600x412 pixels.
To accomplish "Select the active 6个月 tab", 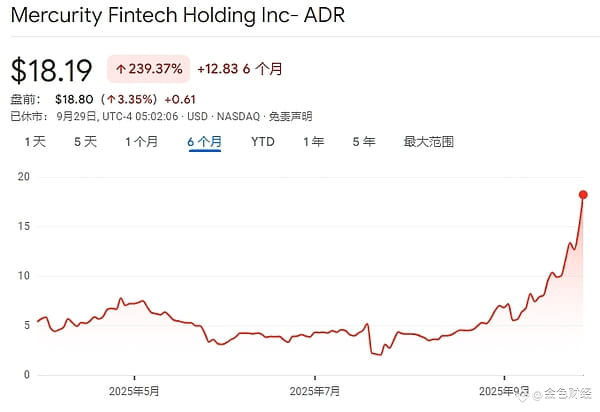I will (205, 142).
